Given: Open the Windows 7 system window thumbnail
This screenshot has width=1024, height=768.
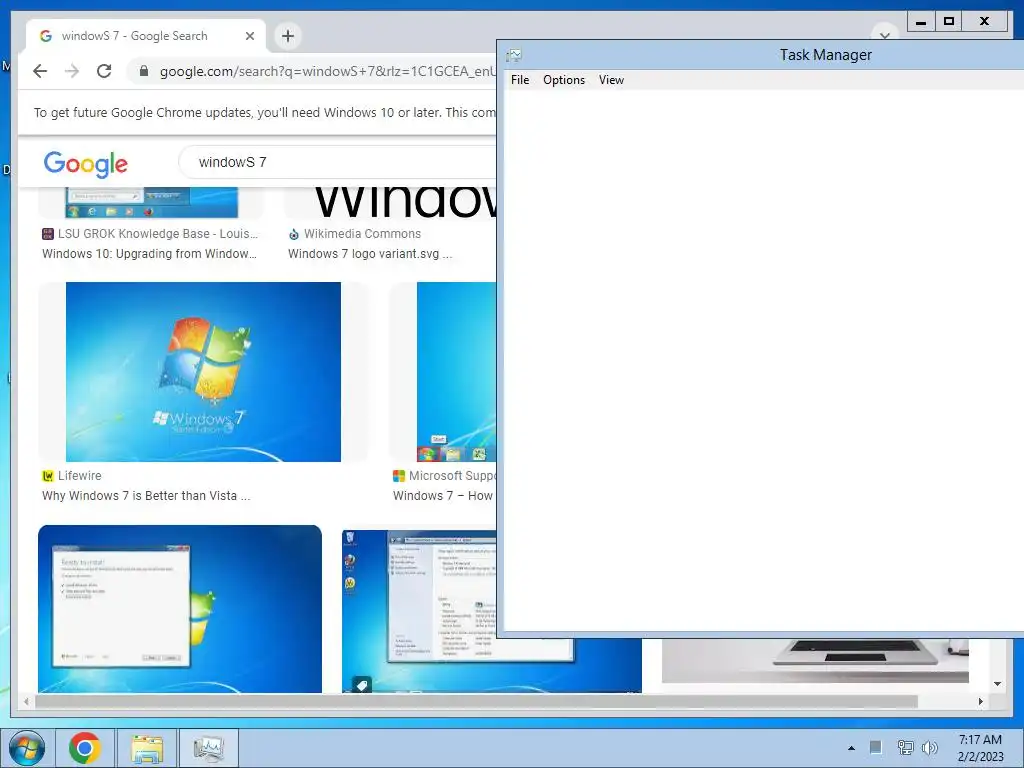Looking at the screenshot, I should coord(419,611).
